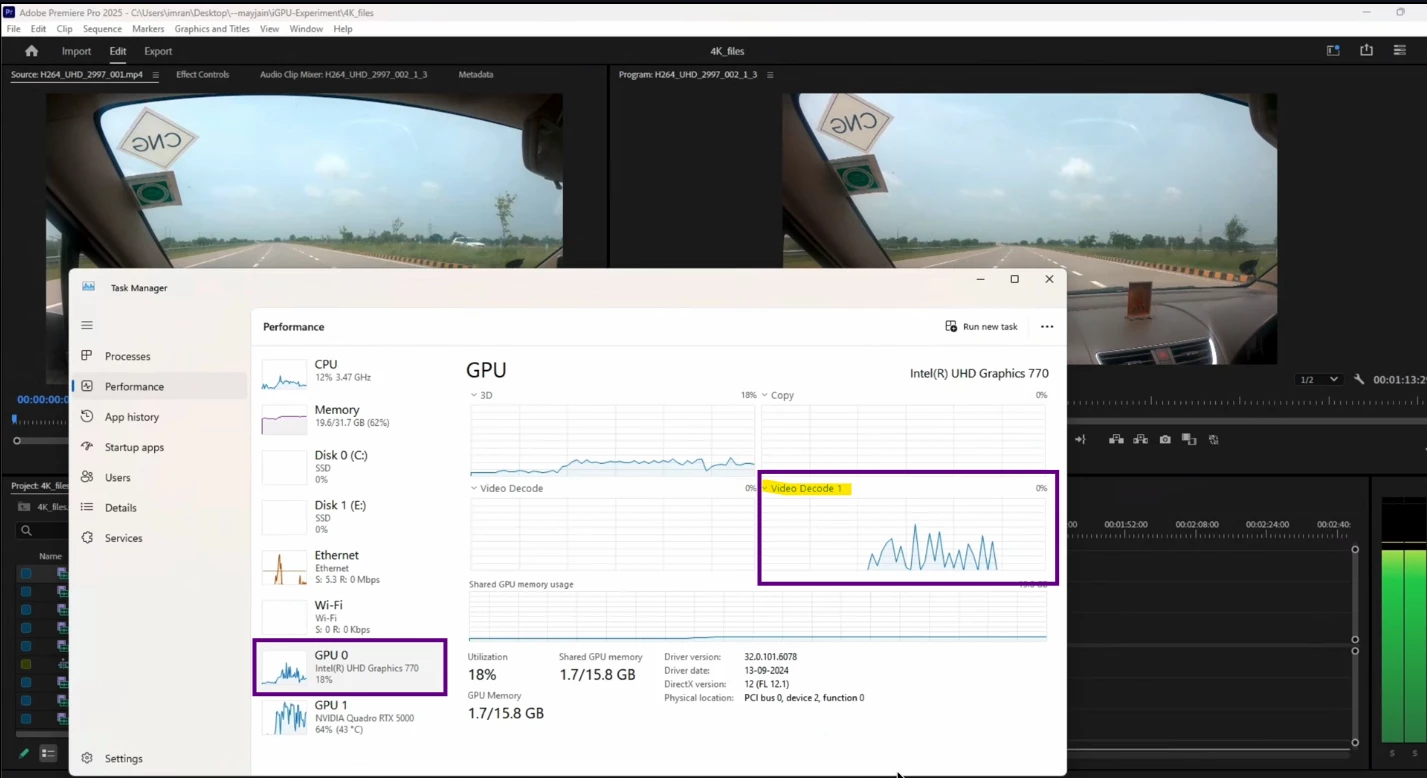Open the Graphics and Titles menu

(x=212, y=29)
